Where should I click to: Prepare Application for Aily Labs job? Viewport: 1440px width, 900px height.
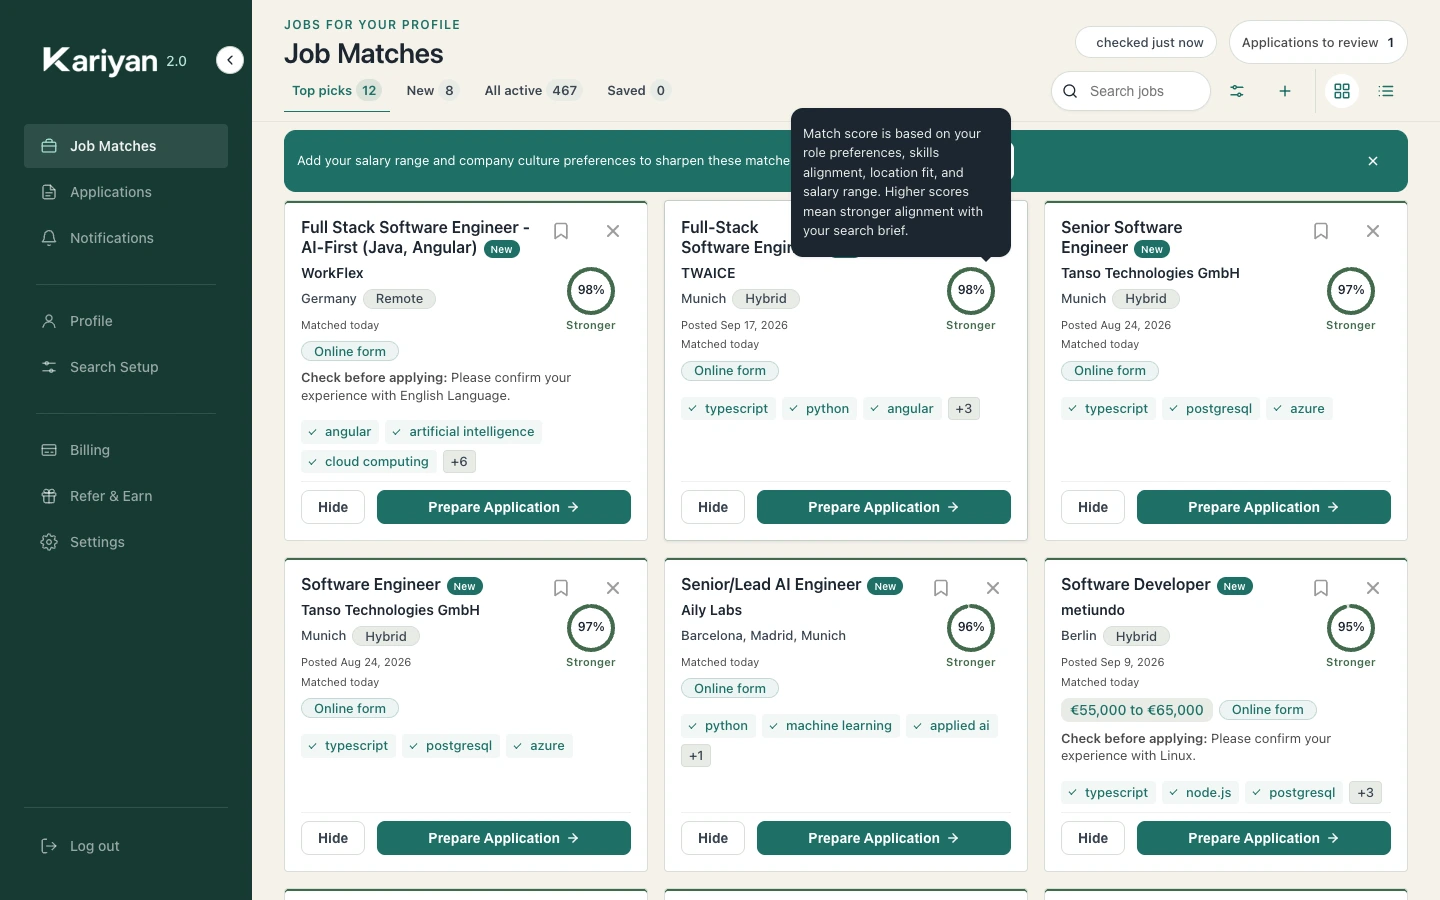tap(884, 838)
